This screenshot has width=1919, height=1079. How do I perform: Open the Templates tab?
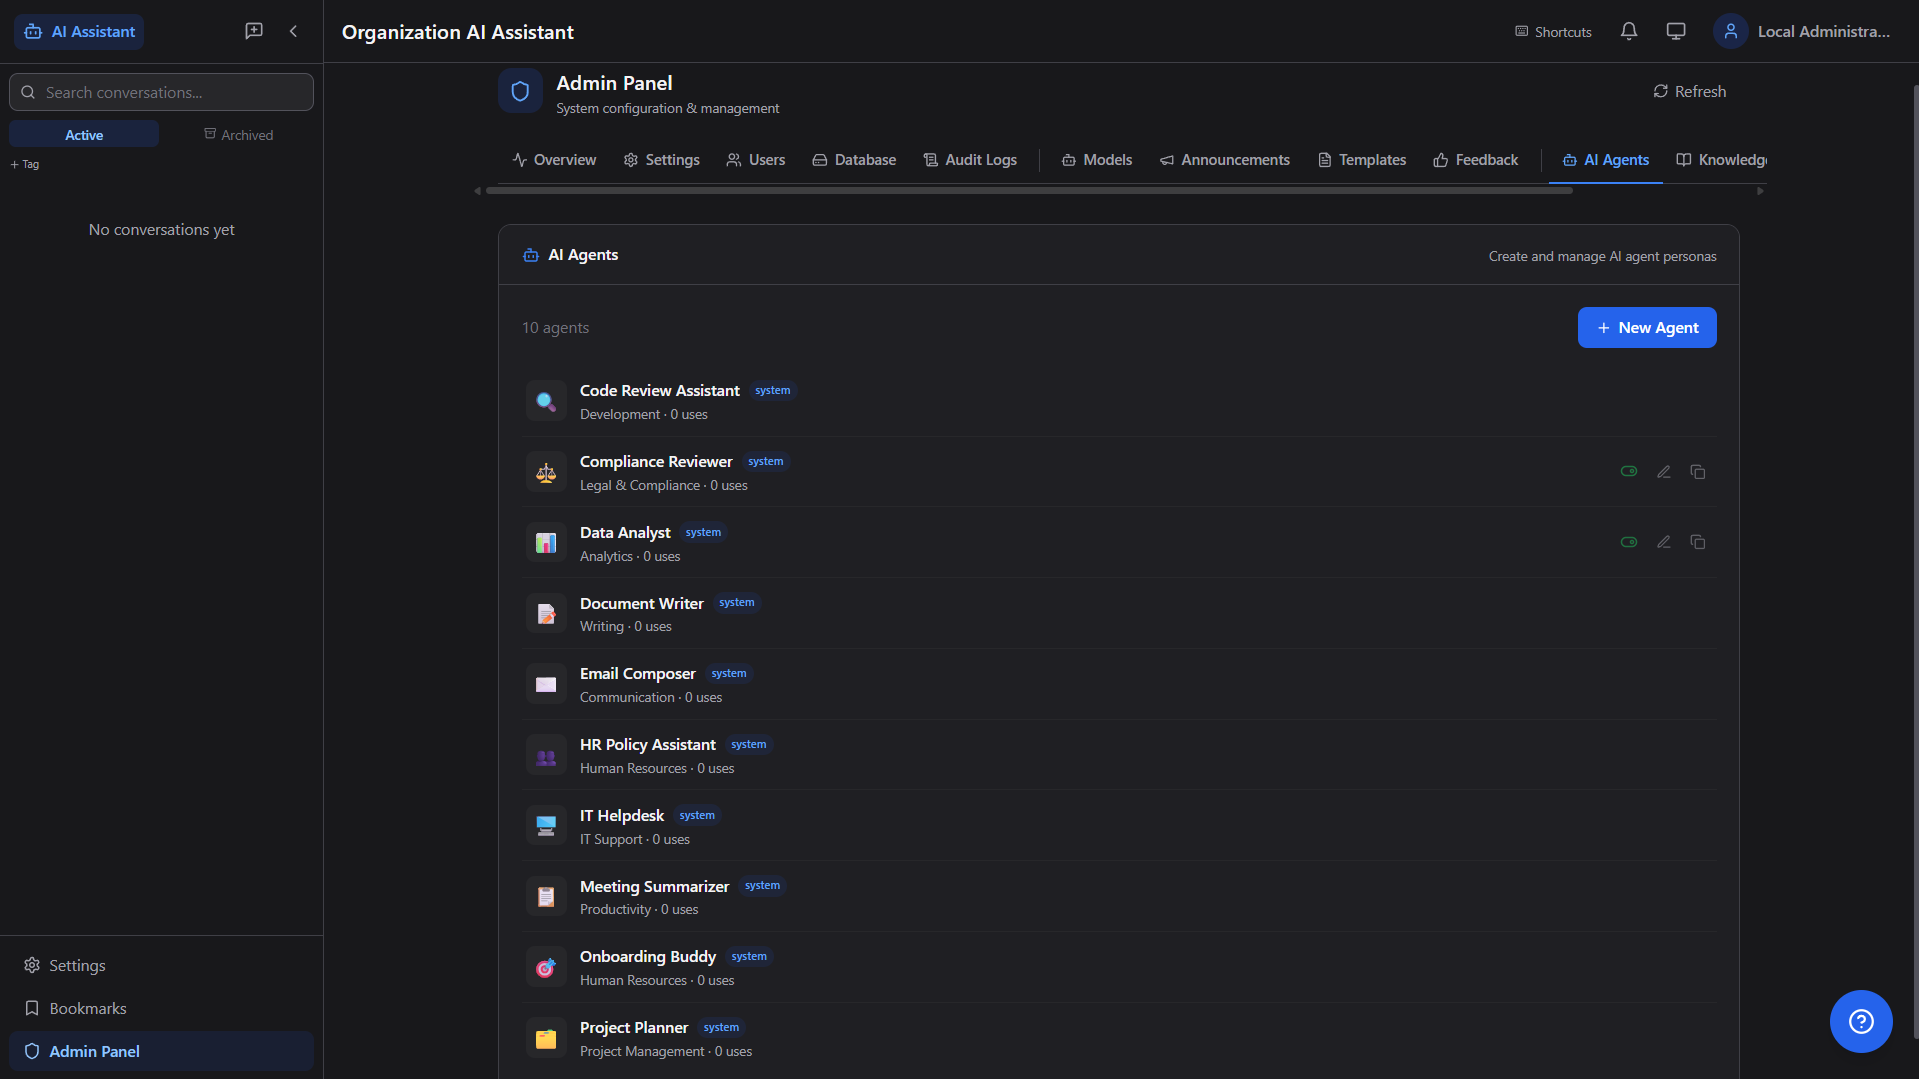[x=1361, y=160]
